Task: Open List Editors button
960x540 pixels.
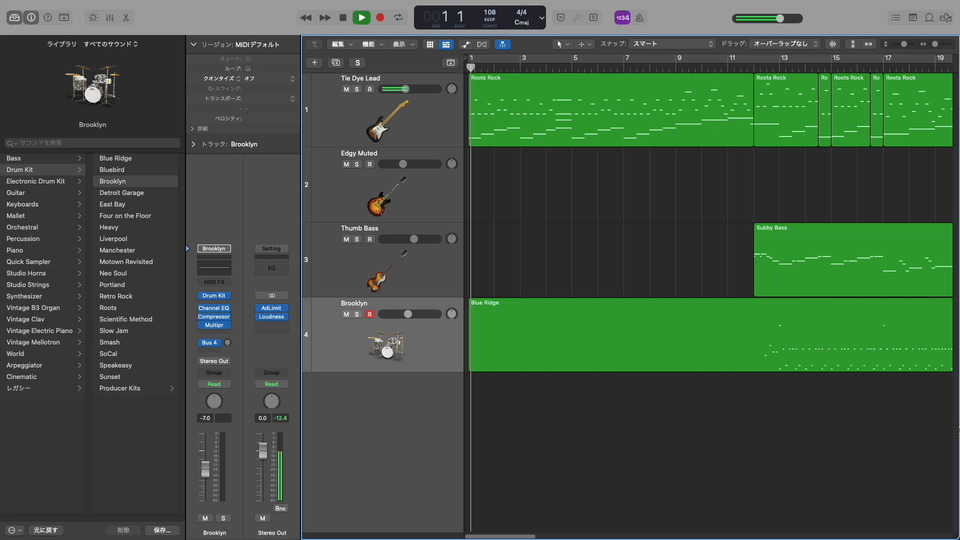Action: tap(896, 18)
